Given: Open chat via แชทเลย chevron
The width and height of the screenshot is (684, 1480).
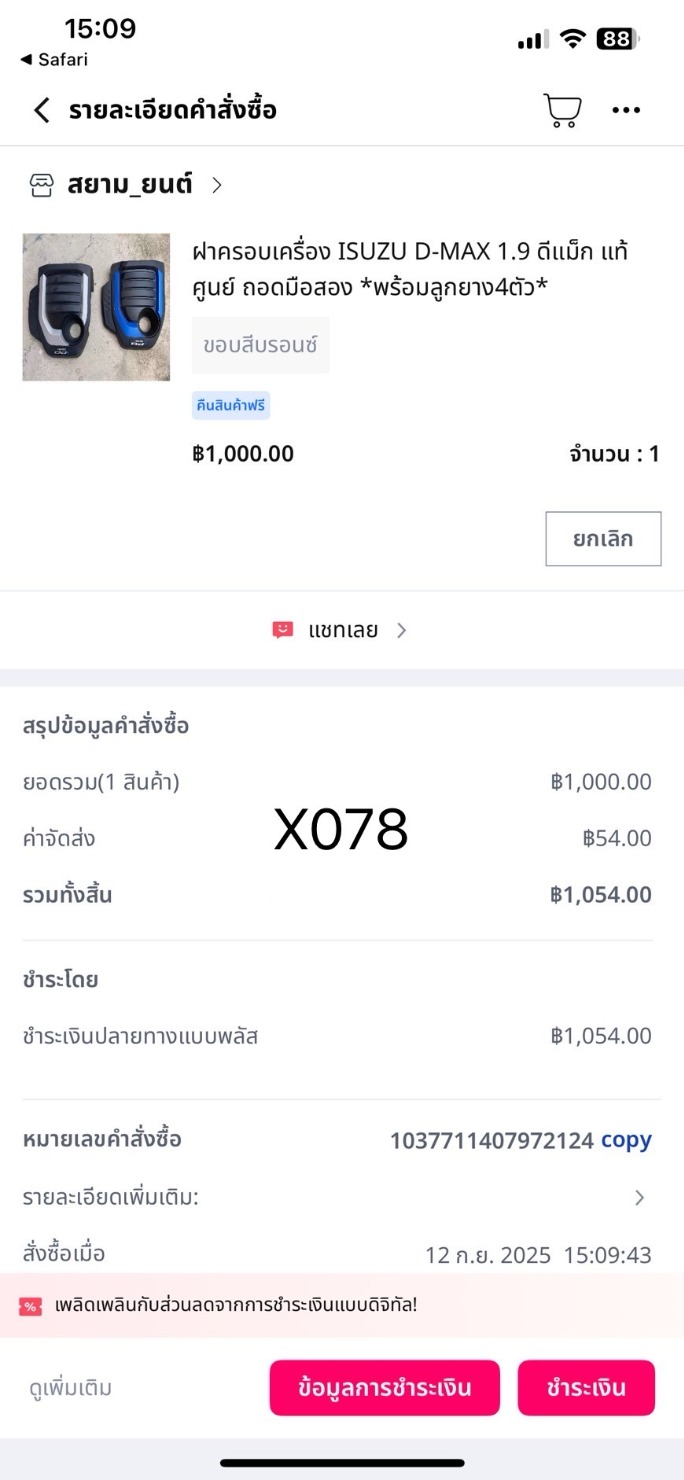Looking at the screenshot, I should [402, 630].
